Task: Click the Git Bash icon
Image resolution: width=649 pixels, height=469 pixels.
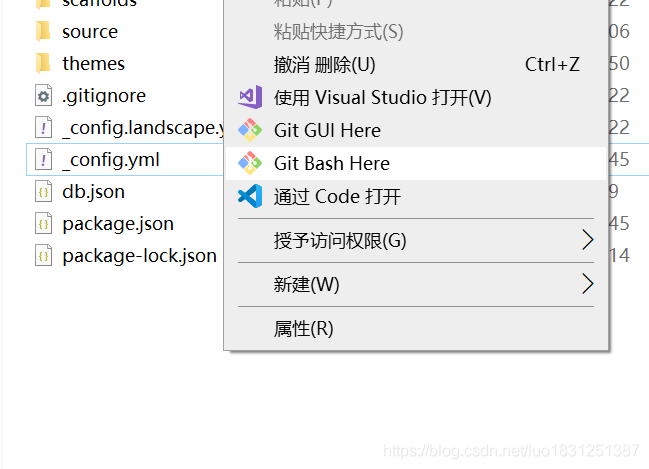Action: point(250,164)
